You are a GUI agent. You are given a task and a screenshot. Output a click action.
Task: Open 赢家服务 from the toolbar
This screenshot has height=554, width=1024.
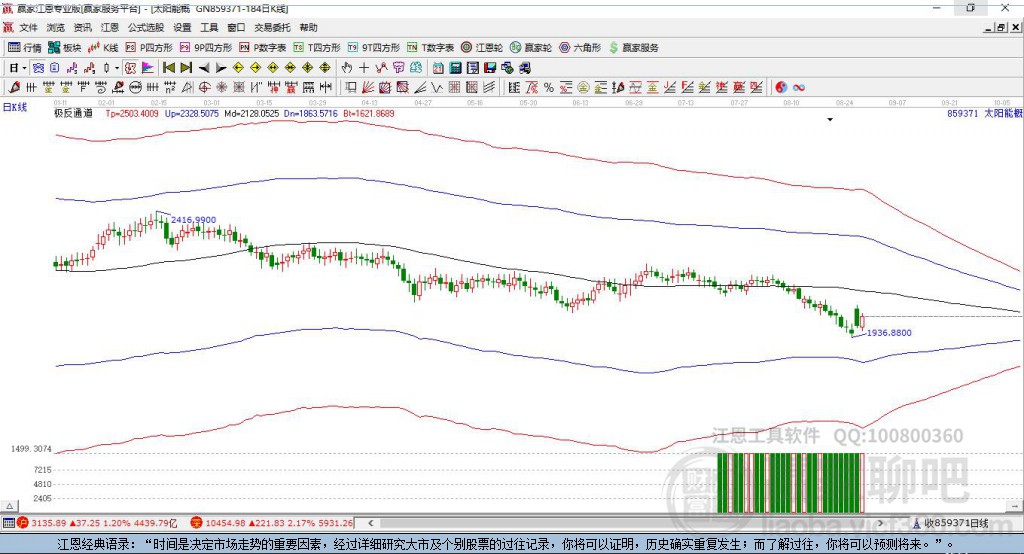[x=633, y=47]
